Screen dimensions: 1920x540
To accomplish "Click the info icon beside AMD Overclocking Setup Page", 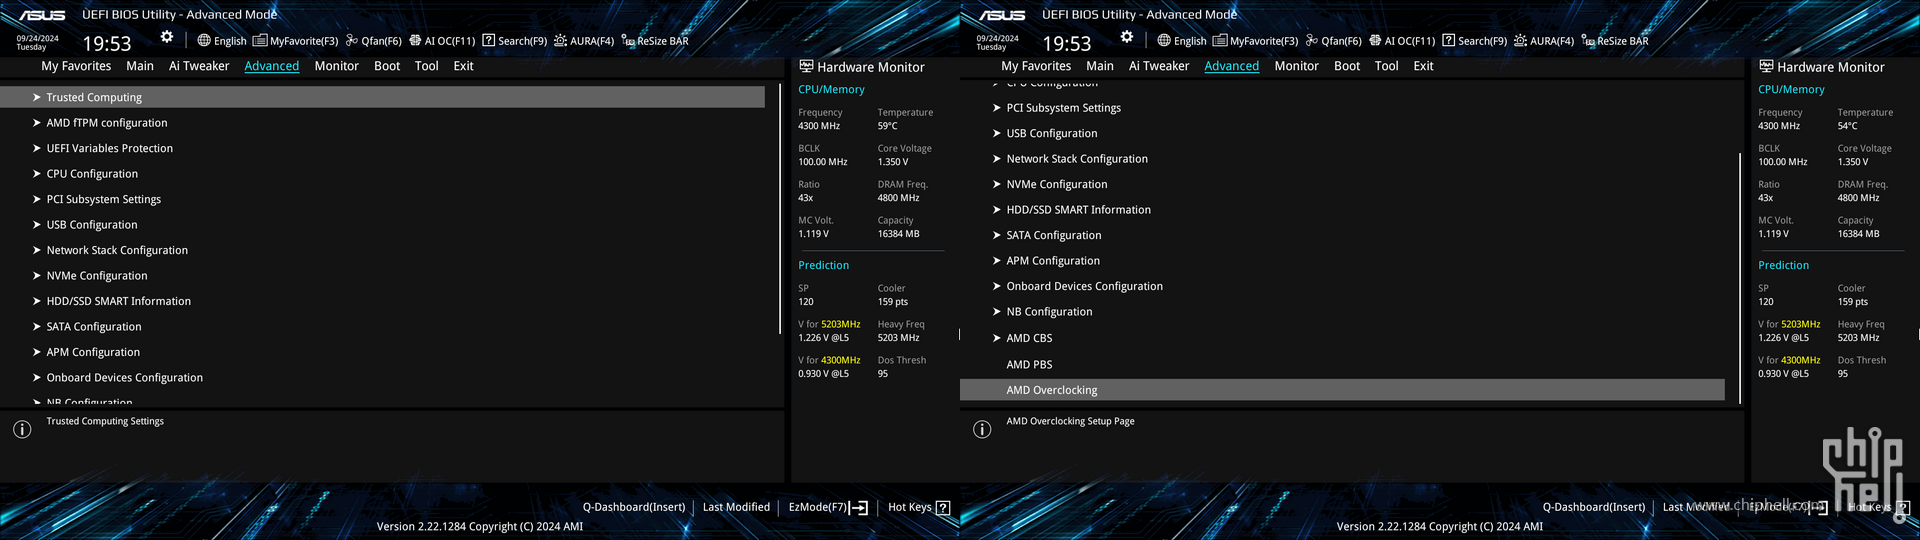I will coord(982,429).
